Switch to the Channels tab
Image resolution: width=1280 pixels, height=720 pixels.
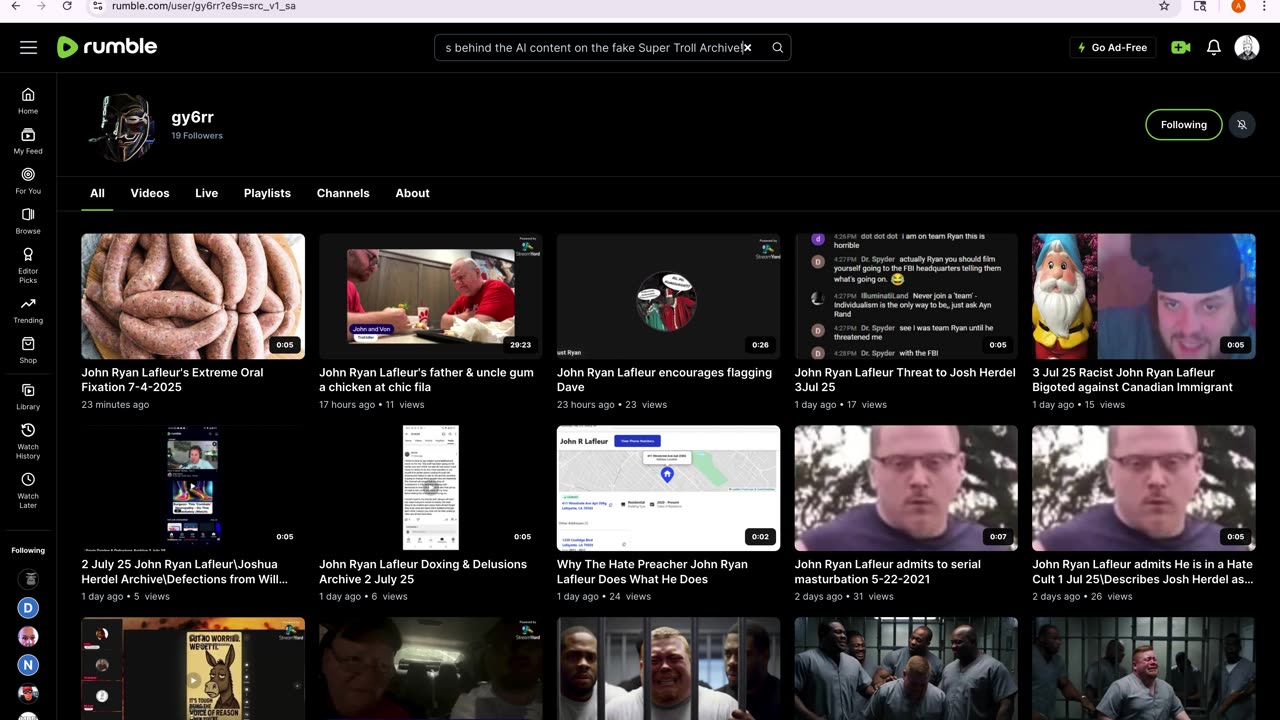coord(343,193)
